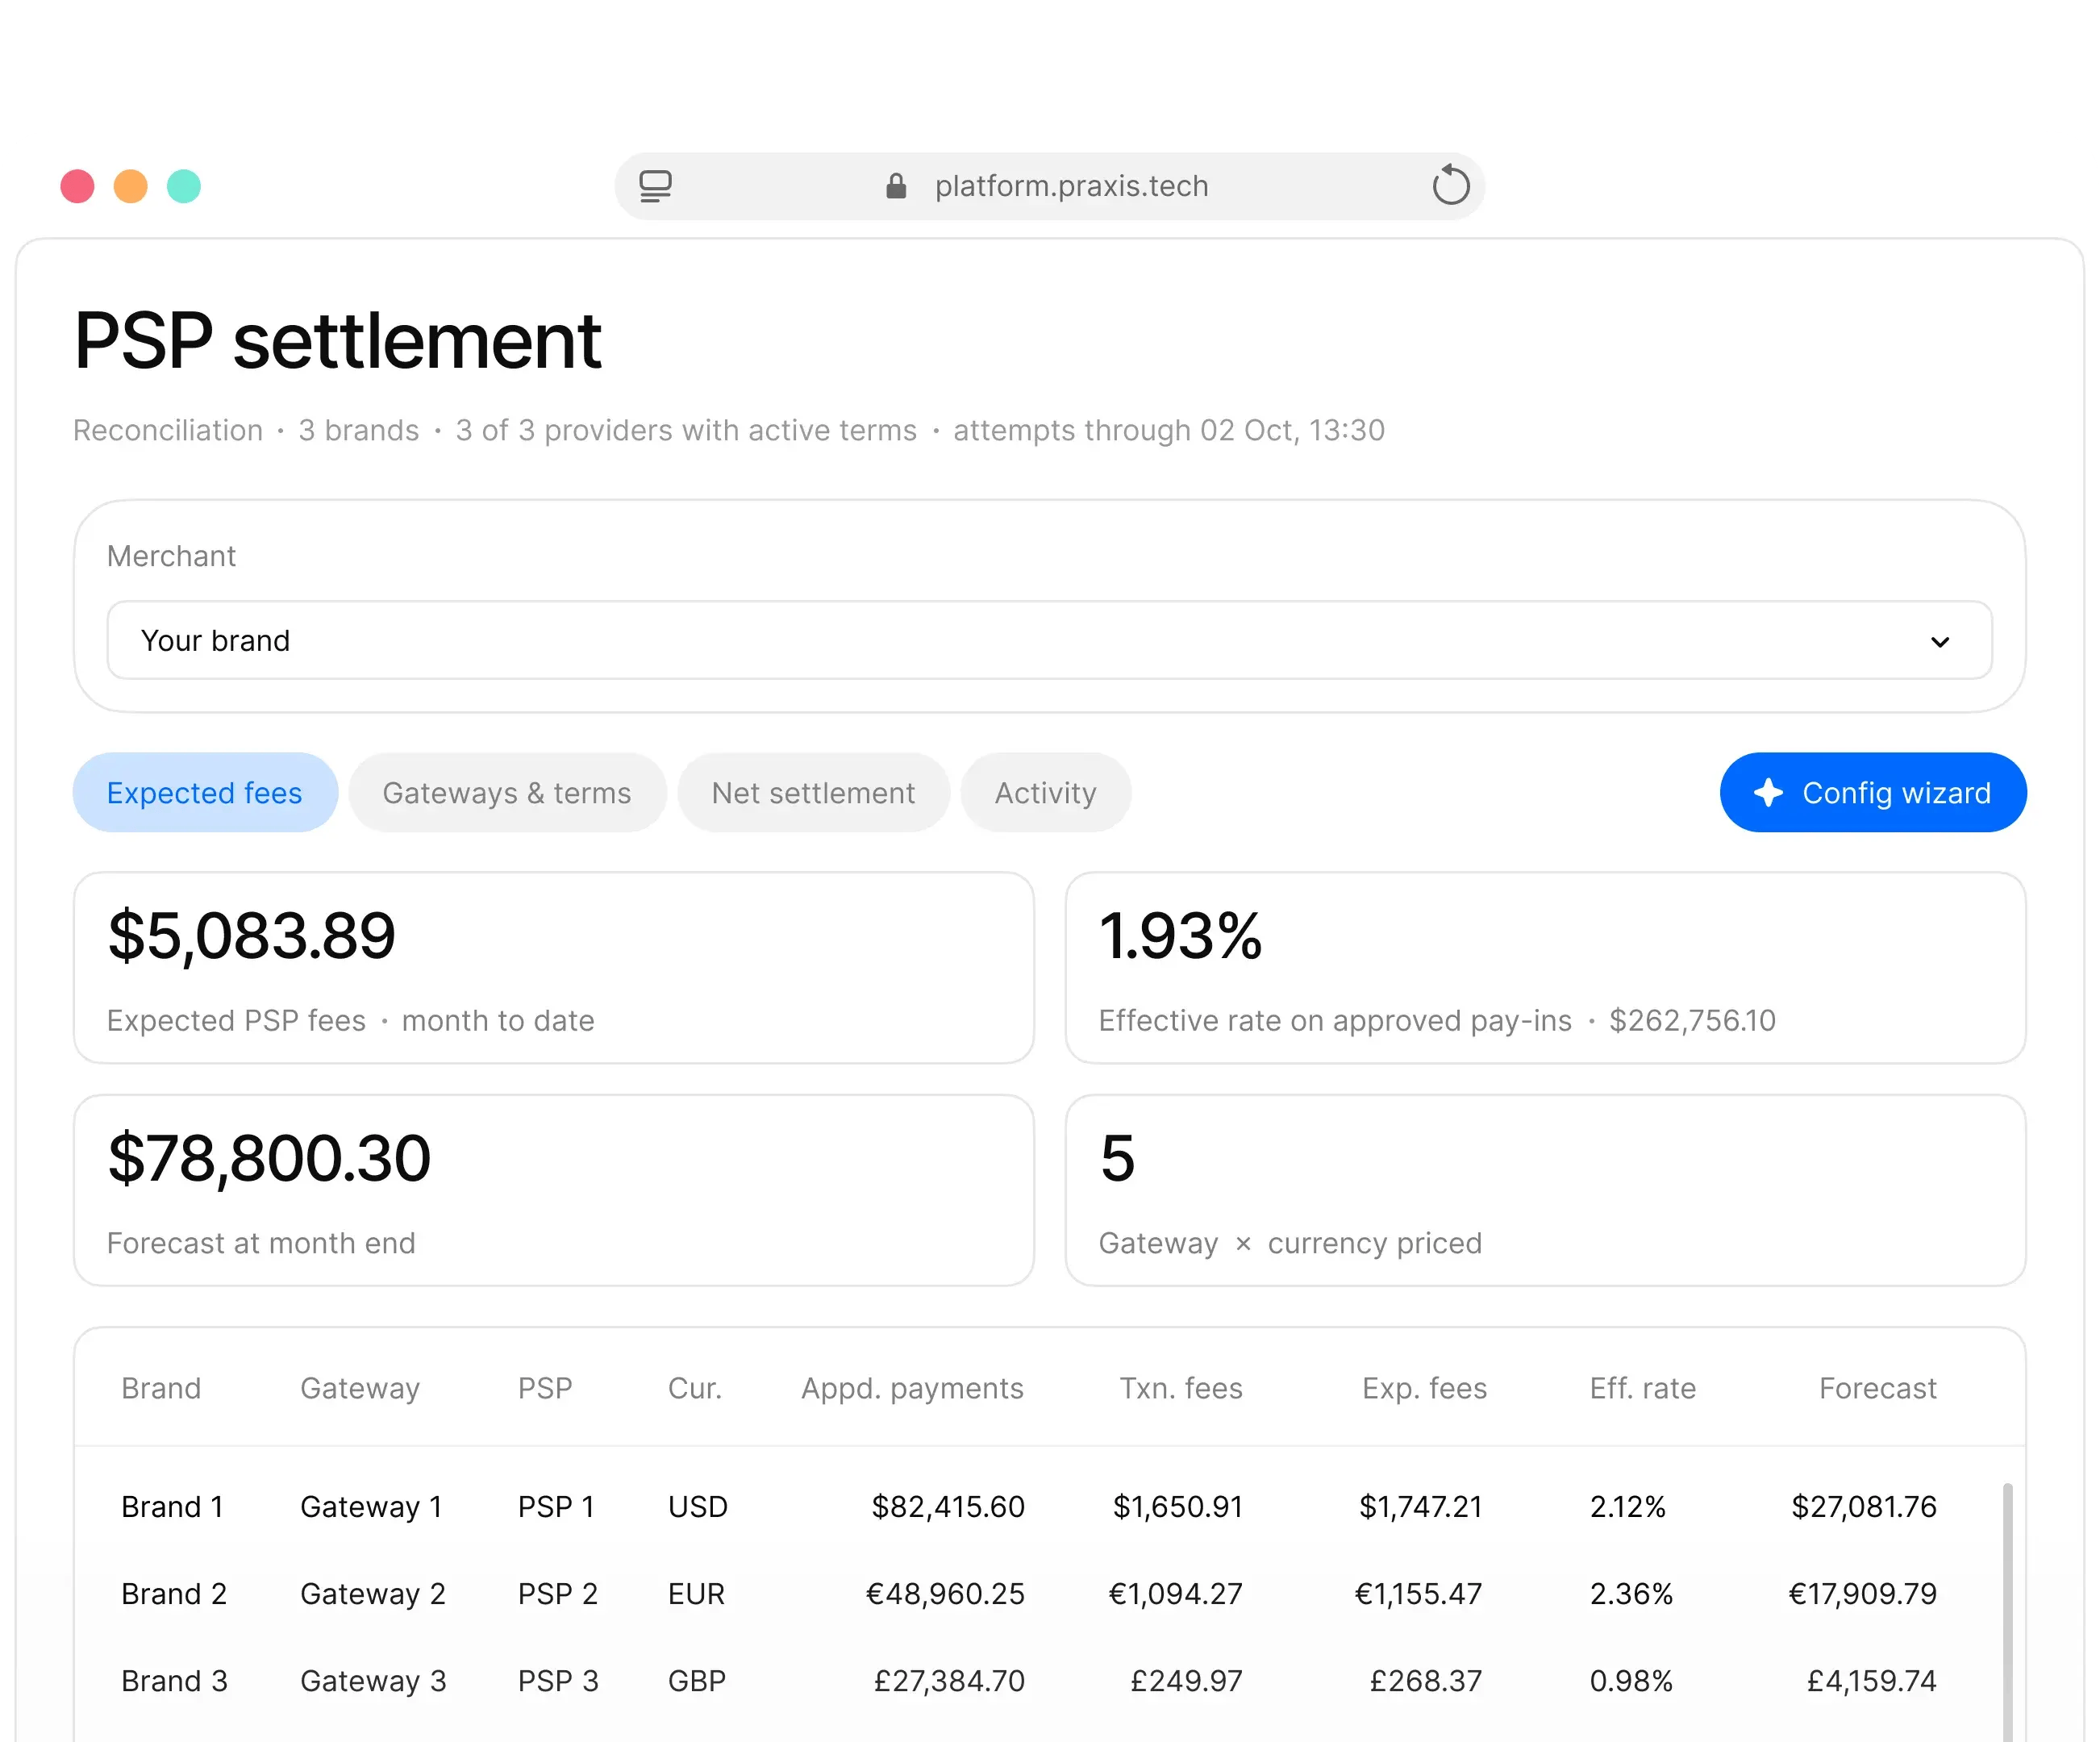Click the Appd. payments column header
Viewport: 2100px width, 1742px height.
click(912, 1389)
